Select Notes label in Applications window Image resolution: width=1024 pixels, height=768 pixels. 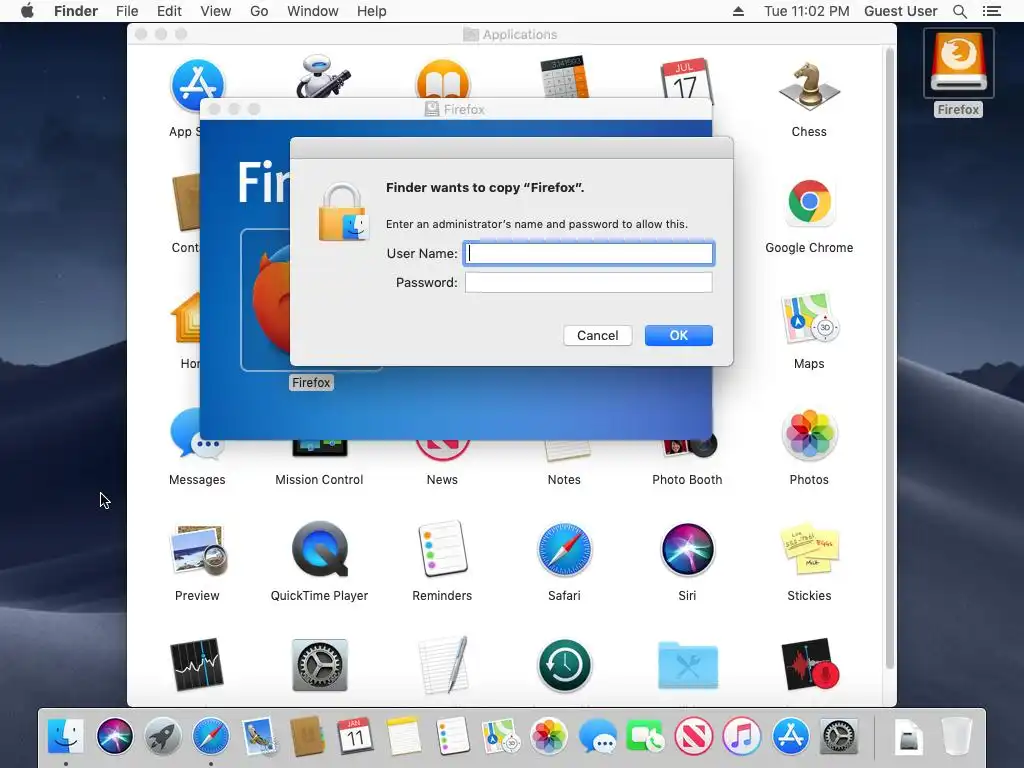coord(564,479)
